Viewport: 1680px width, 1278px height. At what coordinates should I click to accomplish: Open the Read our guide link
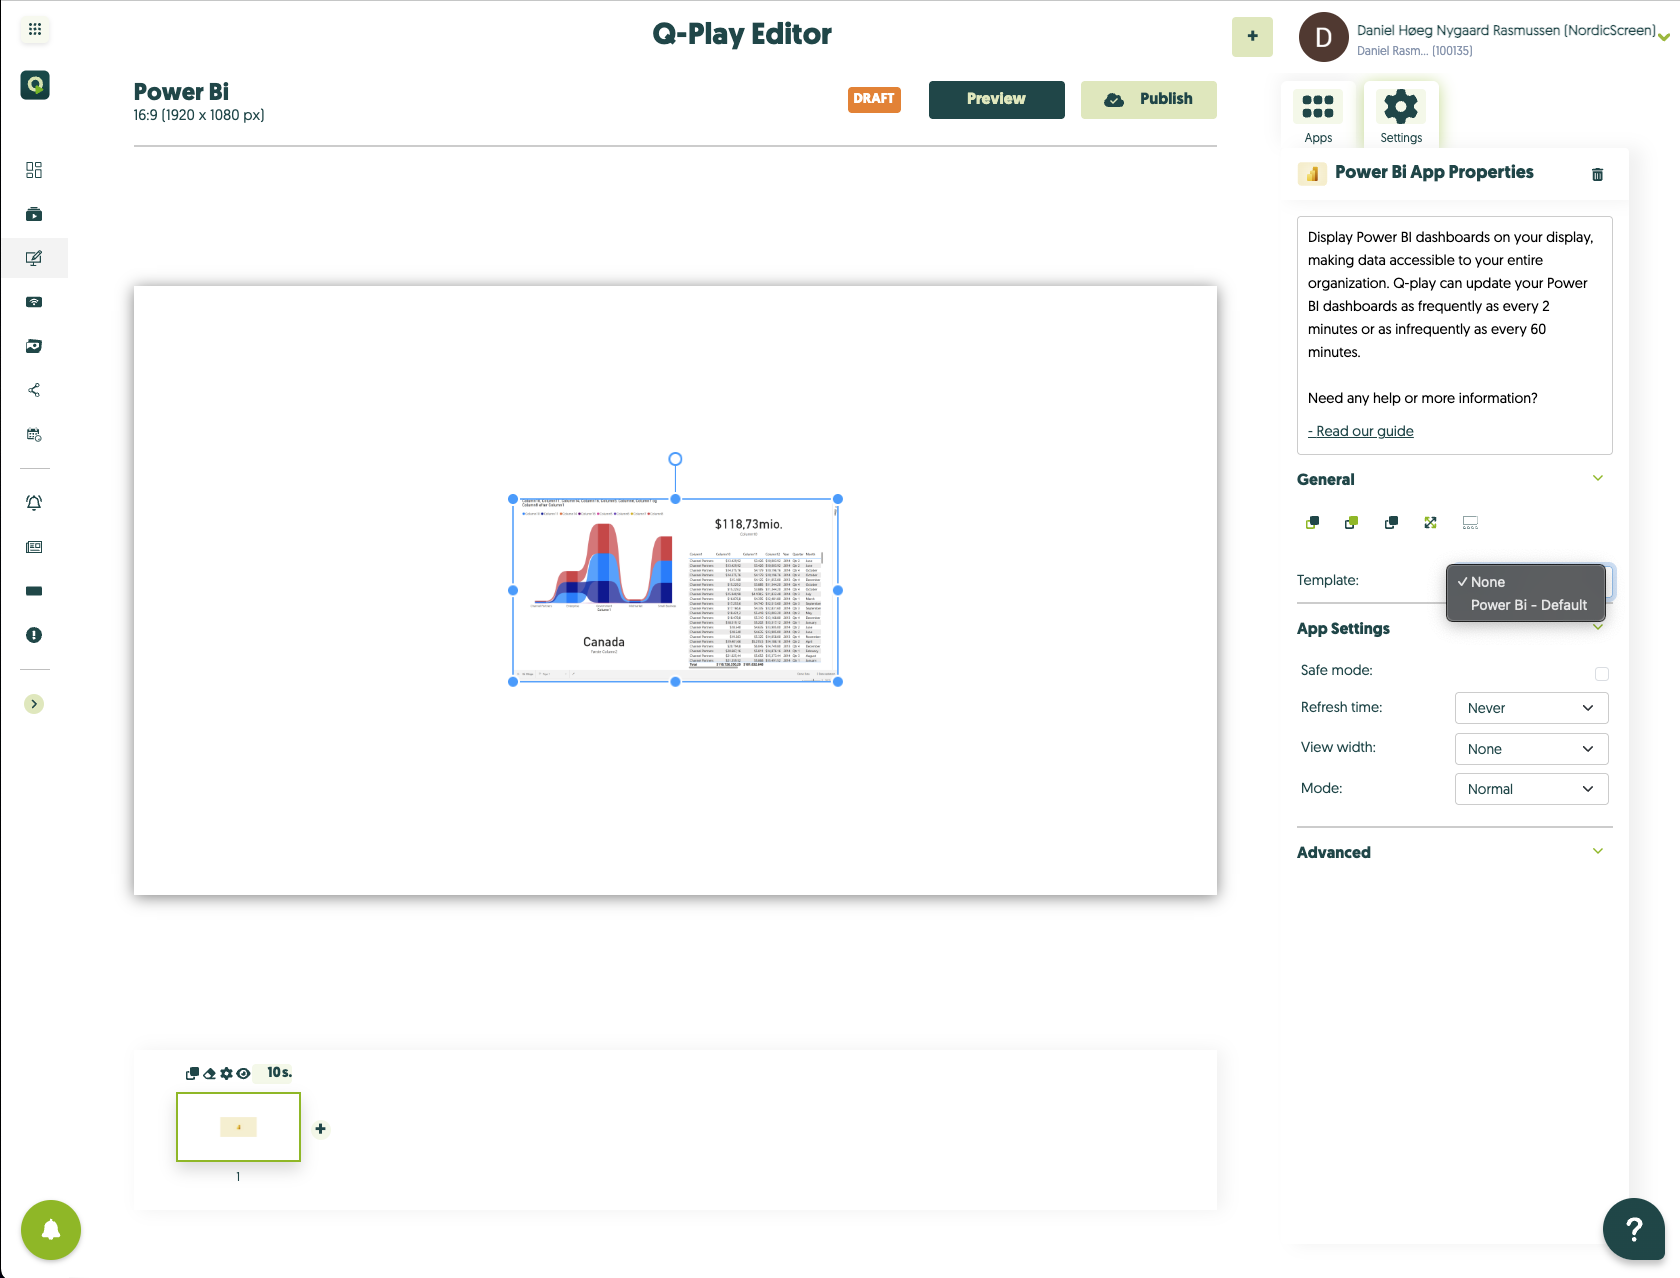(x=1361, y=431)
